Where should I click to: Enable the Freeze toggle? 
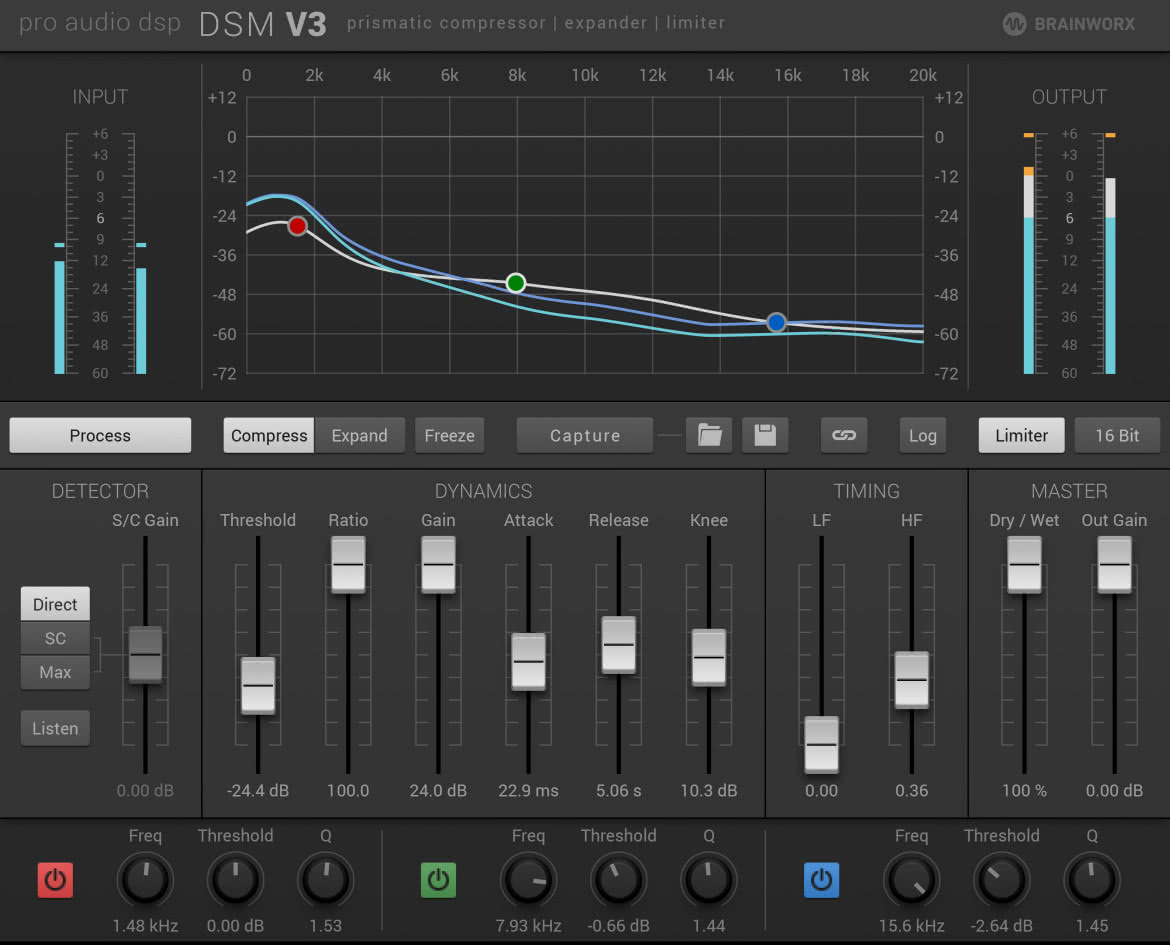[449, 435]
